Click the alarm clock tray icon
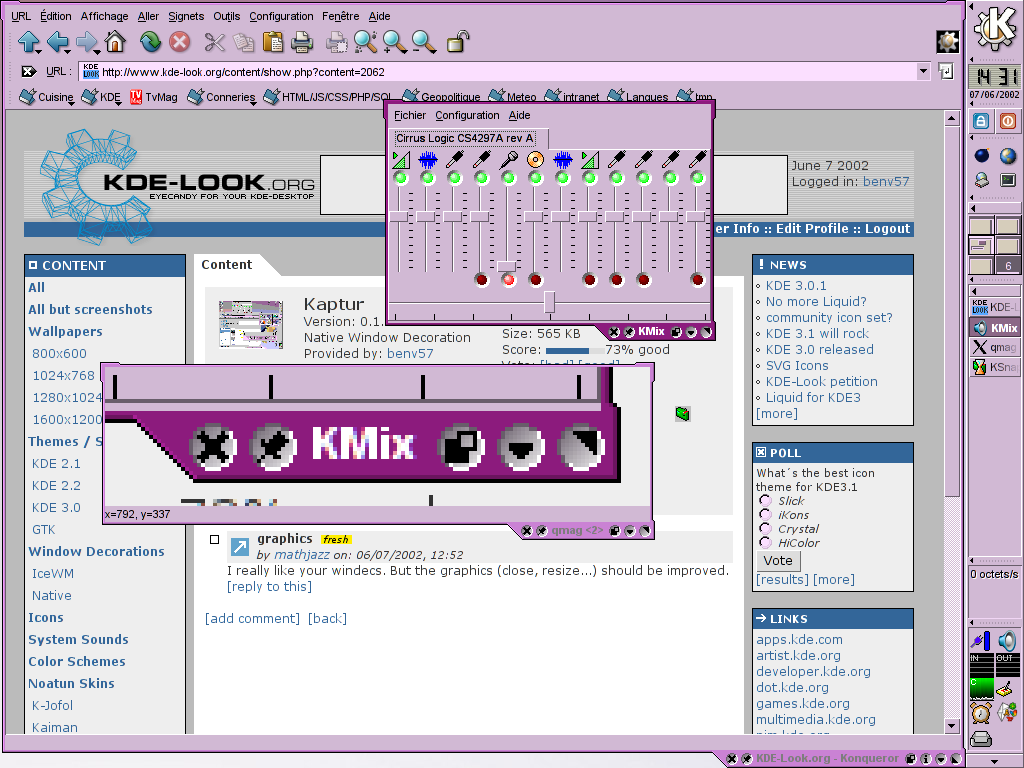1024x768 pixels. click(x=981, y=712)
